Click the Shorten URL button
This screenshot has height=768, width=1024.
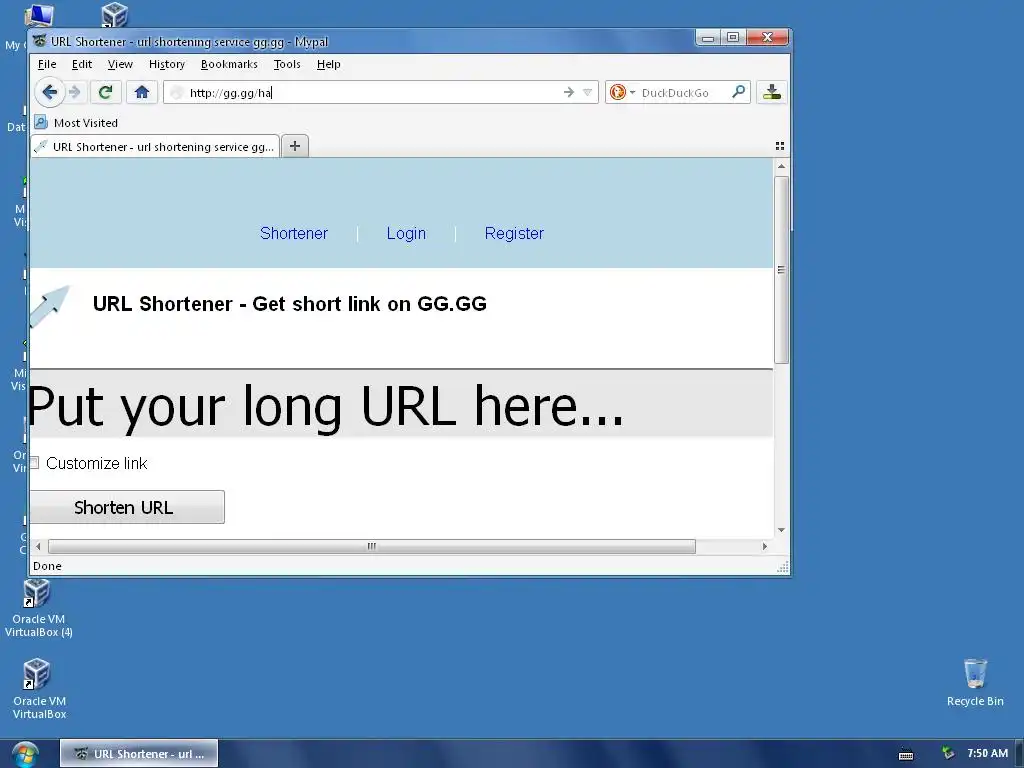pyautogui.click(x=127, y=507)
